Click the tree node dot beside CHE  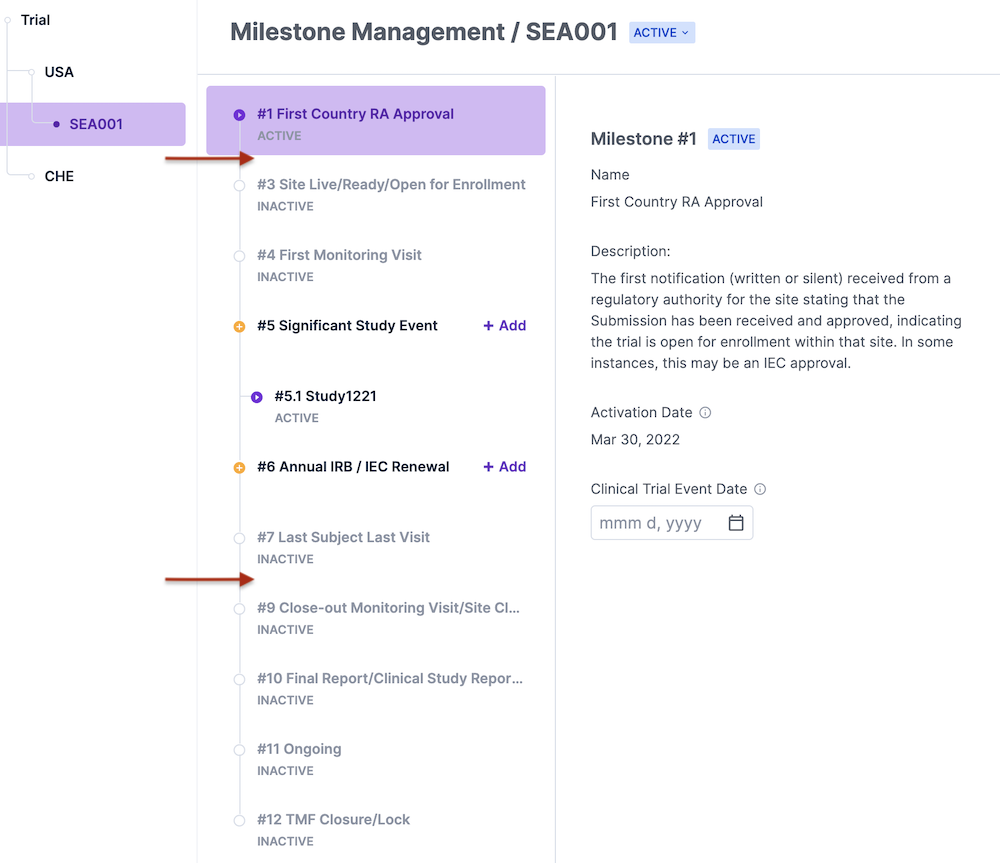(31, 176)
